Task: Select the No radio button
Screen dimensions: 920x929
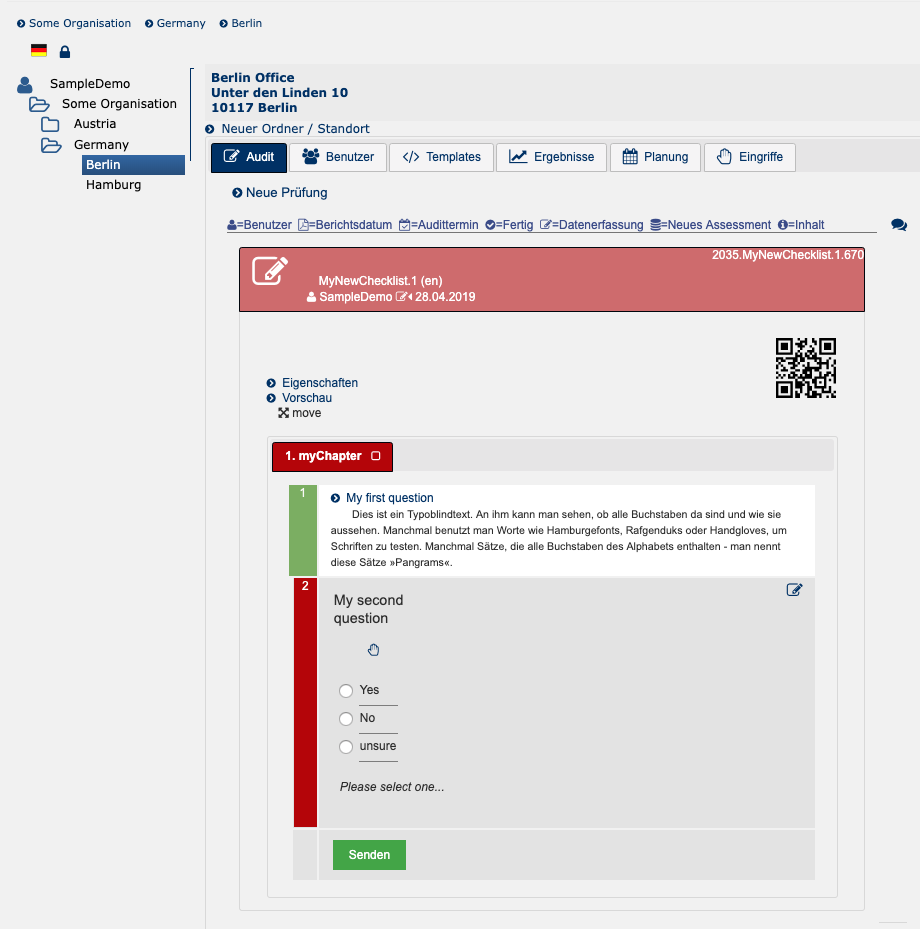Action: pos(346,719)
